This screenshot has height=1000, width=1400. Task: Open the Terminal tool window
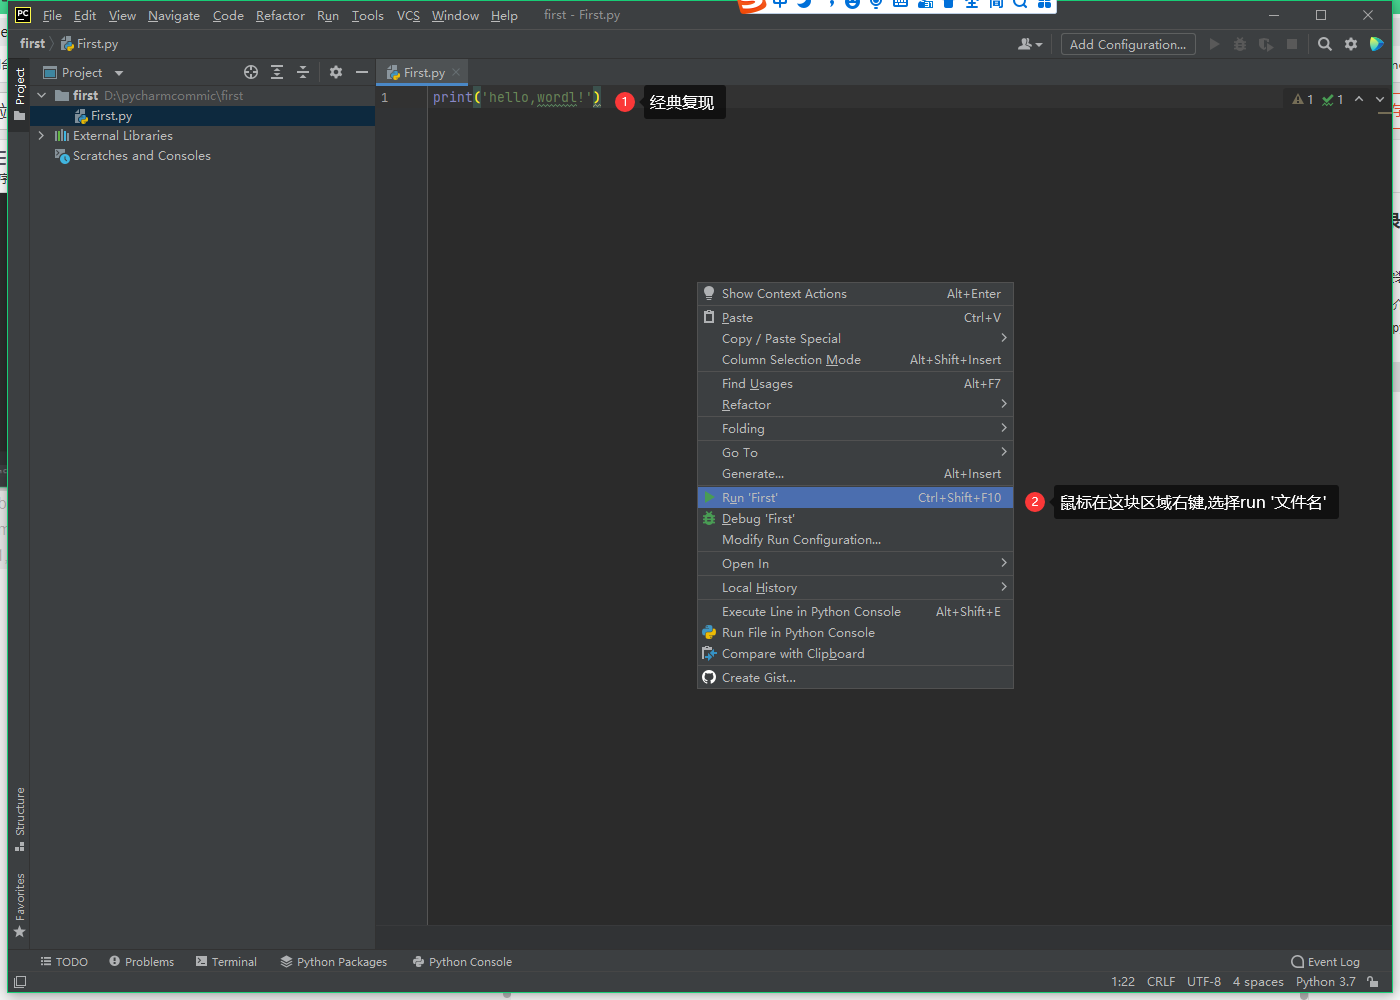coord(226,962)
